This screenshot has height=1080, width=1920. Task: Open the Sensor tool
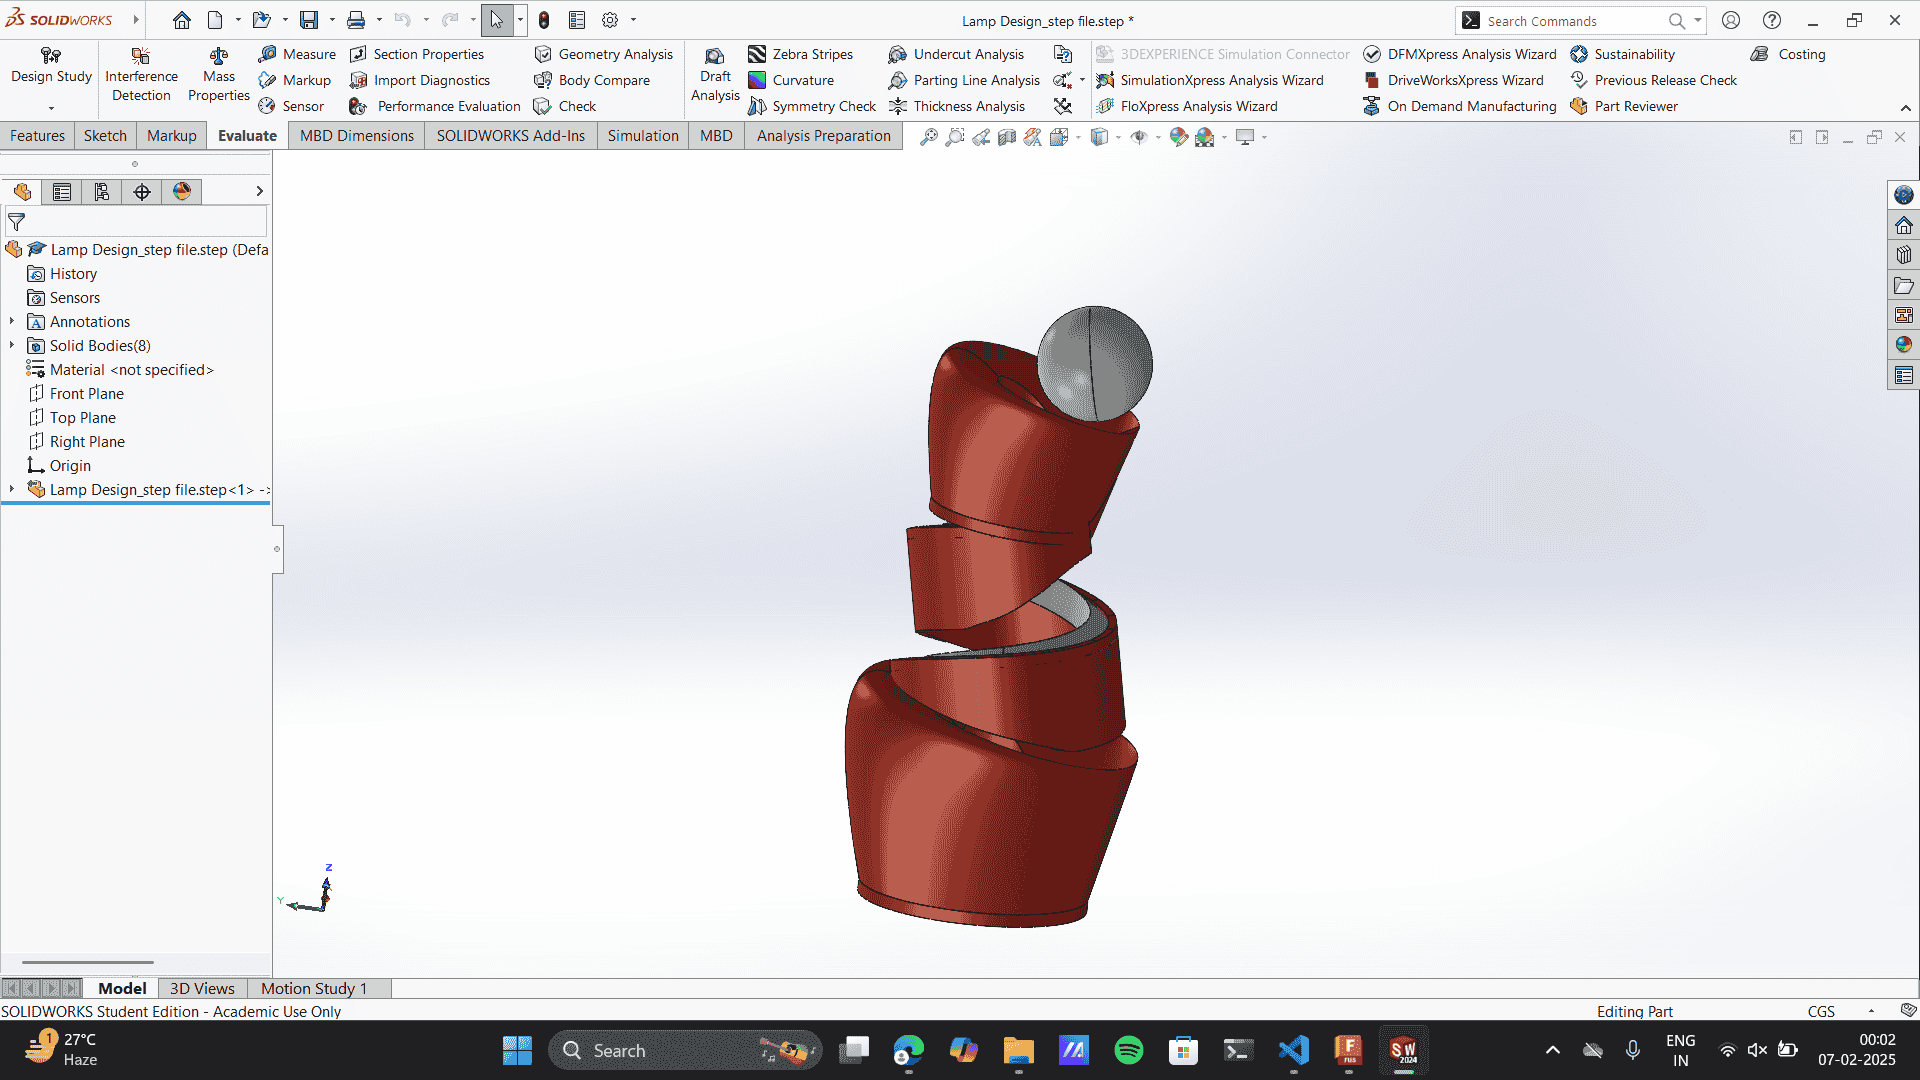(291, 106)
